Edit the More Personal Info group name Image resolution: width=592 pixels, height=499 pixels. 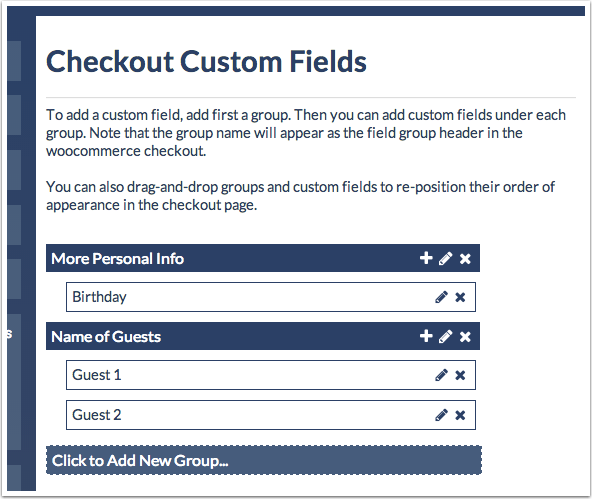(x=446, y=259)
